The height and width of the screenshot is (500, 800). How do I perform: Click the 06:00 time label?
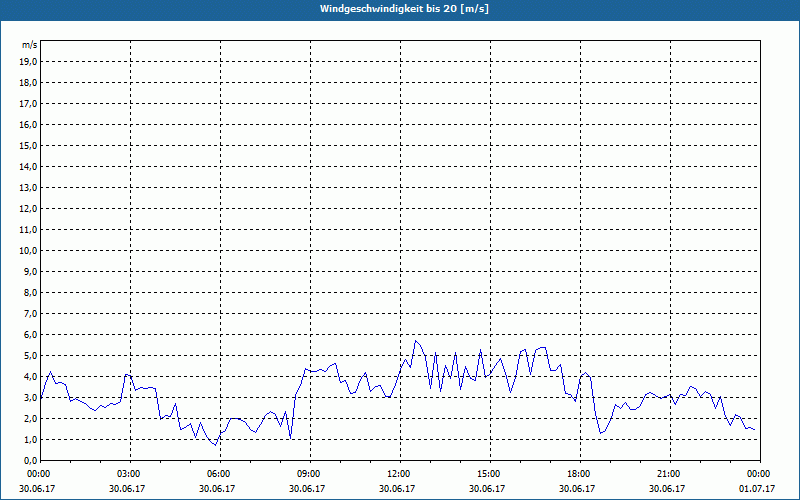pos(220,474)
